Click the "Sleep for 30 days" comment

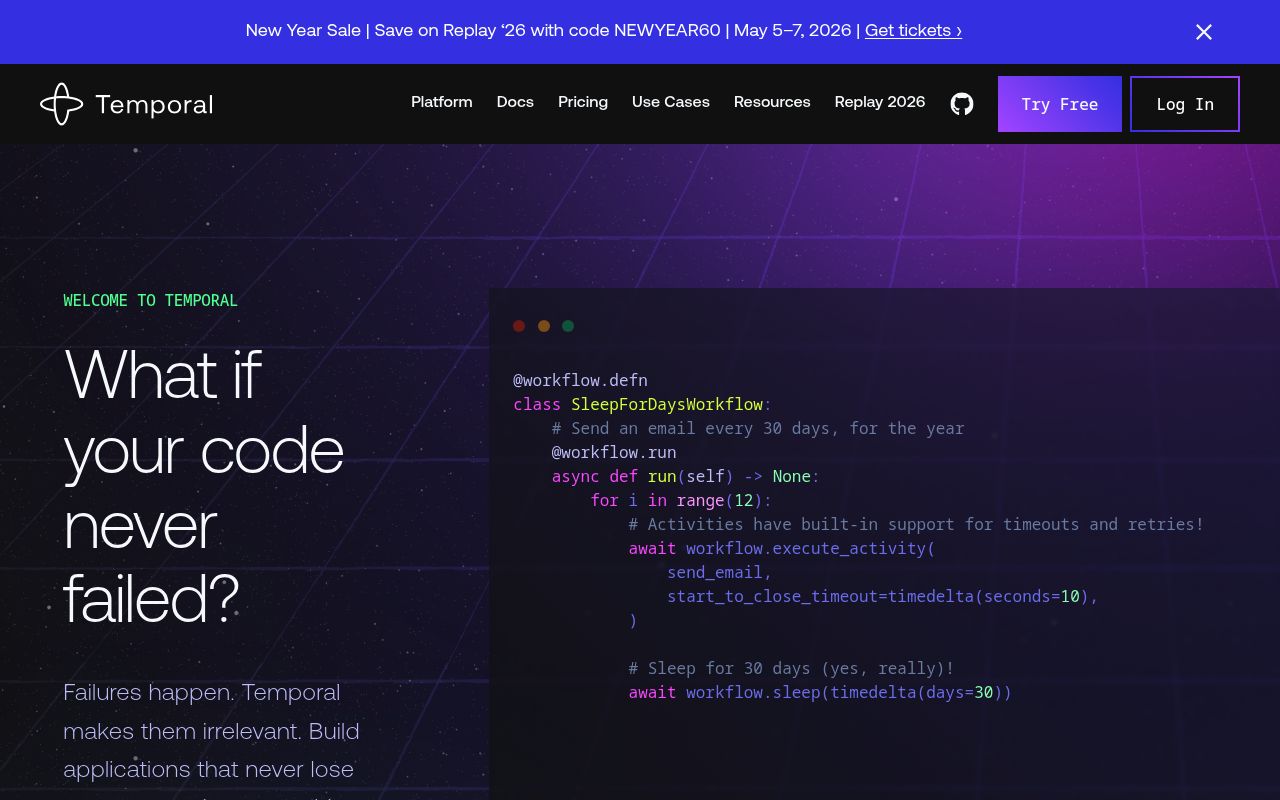coord(792,668)
